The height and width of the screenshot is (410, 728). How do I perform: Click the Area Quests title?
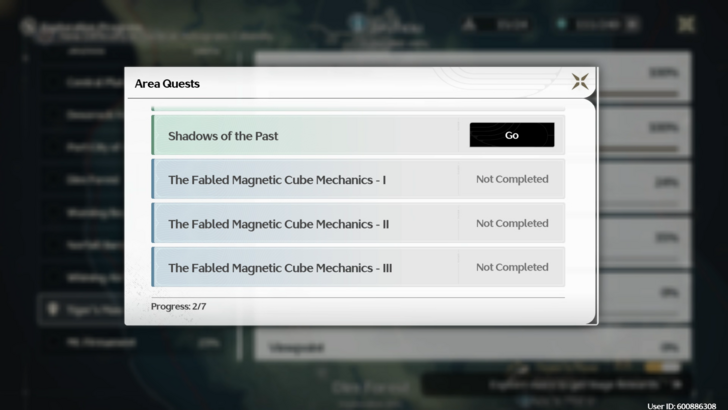point(167,84)
